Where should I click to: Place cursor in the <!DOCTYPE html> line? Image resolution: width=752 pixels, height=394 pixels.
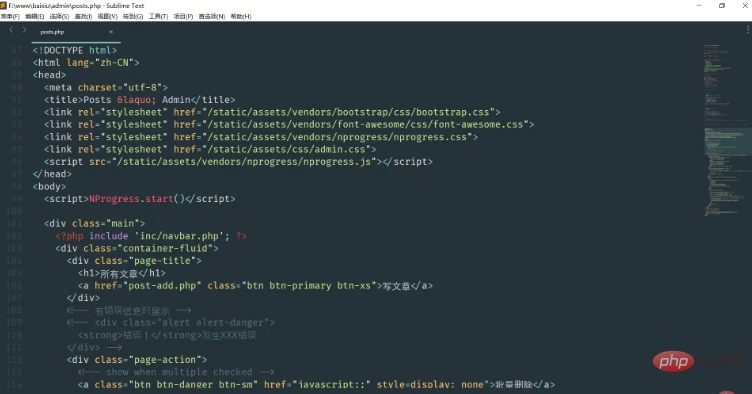(75, 50)
